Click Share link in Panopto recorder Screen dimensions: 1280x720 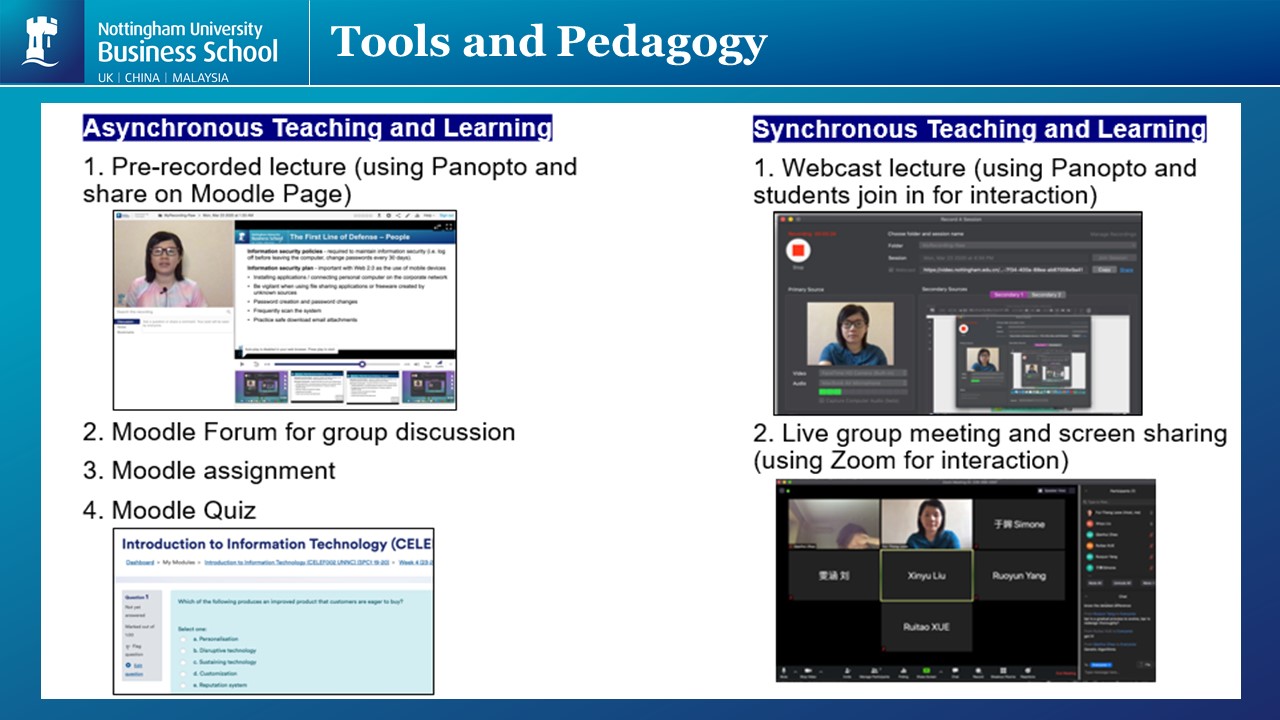click(1126, 270)
